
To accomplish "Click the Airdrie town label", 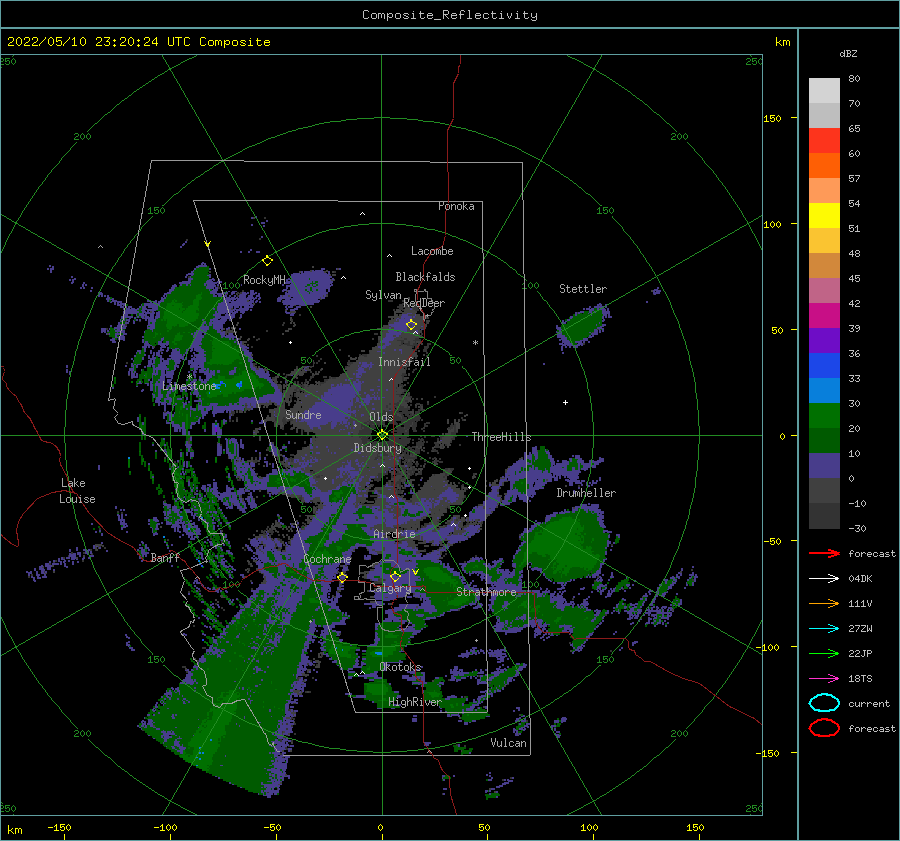I will pos(394,534).
